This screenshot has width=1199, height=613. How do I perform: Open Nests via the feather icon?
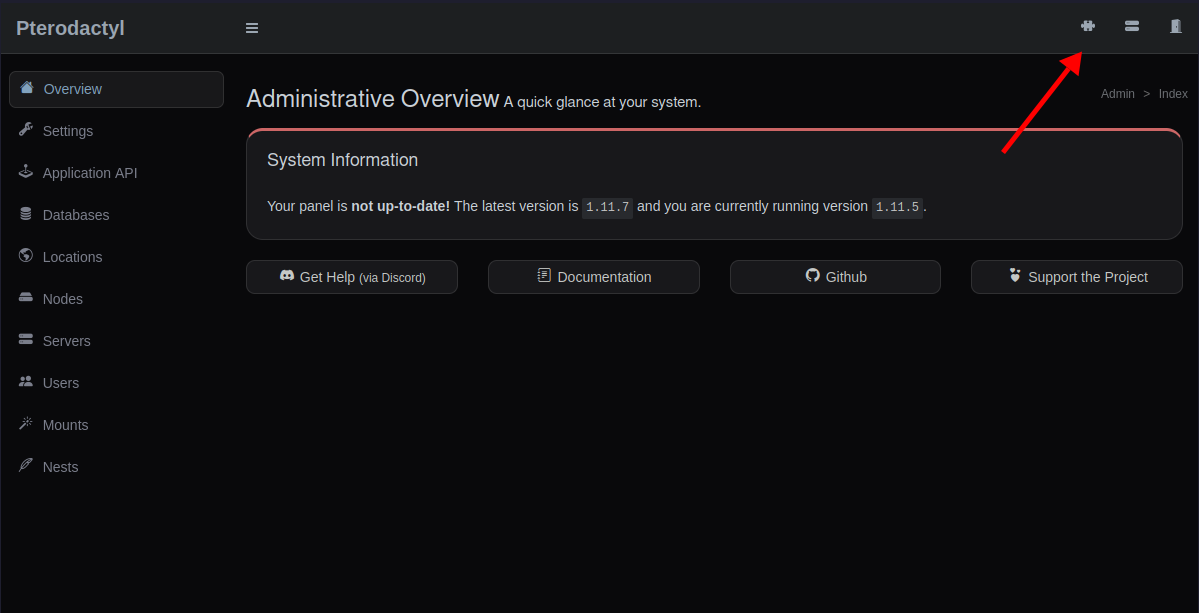(x=26, y=466)
